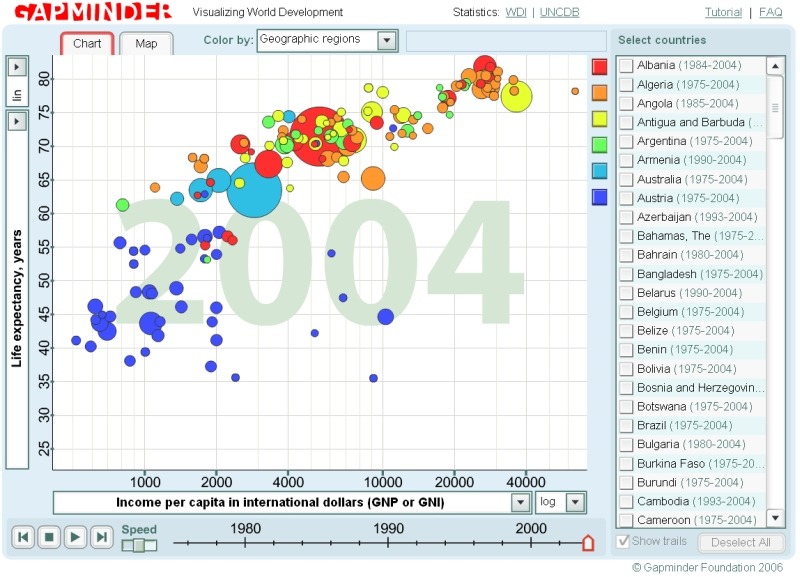Adjust the Speed slider handle
This screenshot has height=577, width=800.
[139, 545]
